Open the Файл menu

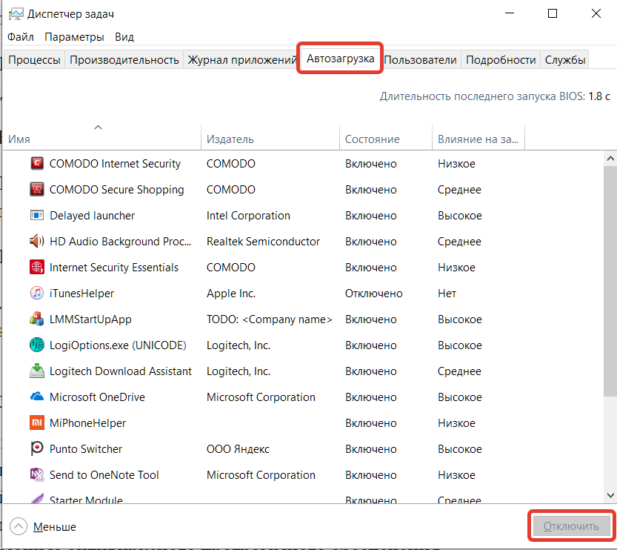point(20,37)
